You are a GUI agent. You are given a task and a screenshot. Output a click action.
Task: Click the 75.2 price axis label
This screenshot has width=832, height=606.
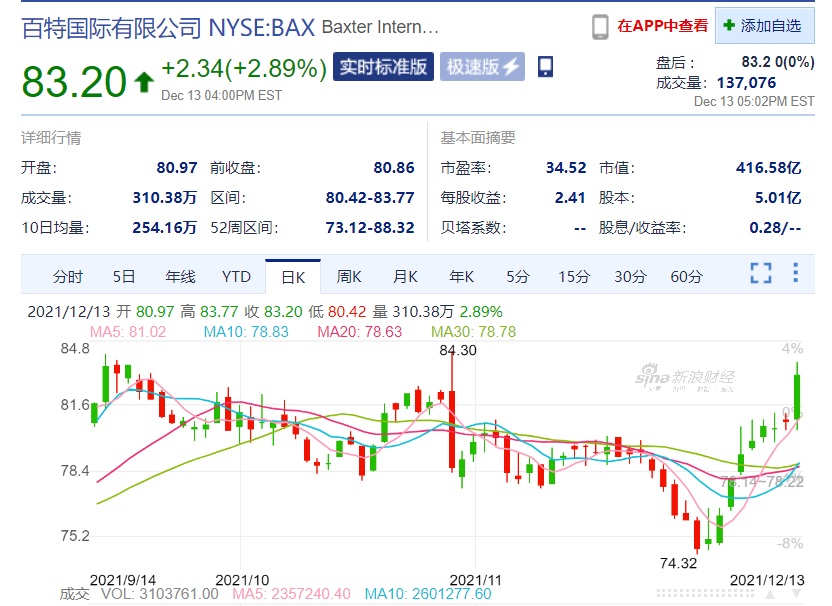point(75,536)
